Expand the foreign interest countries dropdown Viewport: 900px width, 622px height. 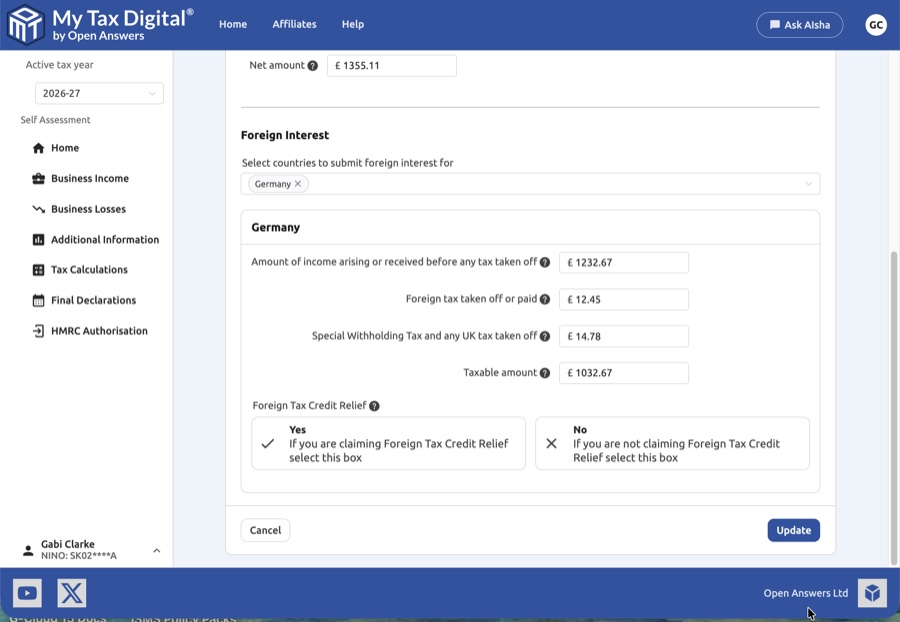pyautogui.click(x=808, y=184)
